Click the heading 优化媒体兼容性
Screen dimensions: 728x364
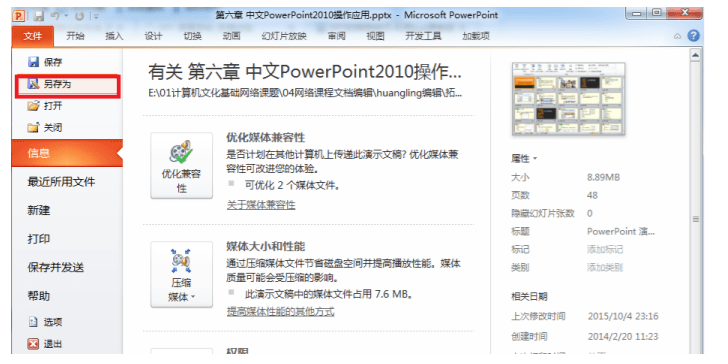(x=266, y=137)
